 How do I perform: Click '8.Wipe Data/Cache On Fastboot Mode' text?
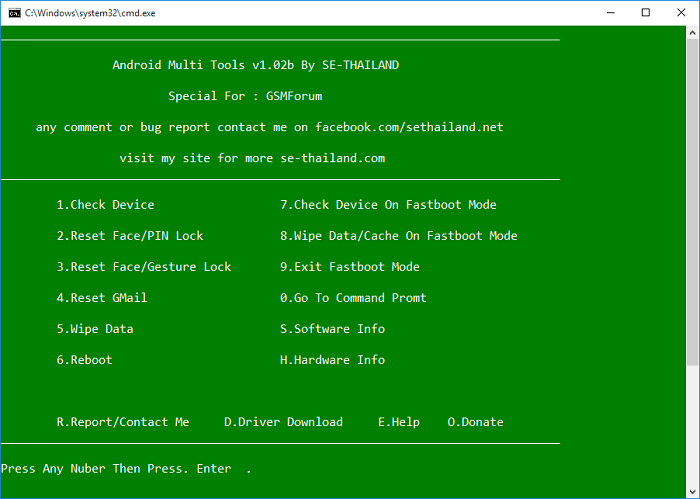point(399,236)
